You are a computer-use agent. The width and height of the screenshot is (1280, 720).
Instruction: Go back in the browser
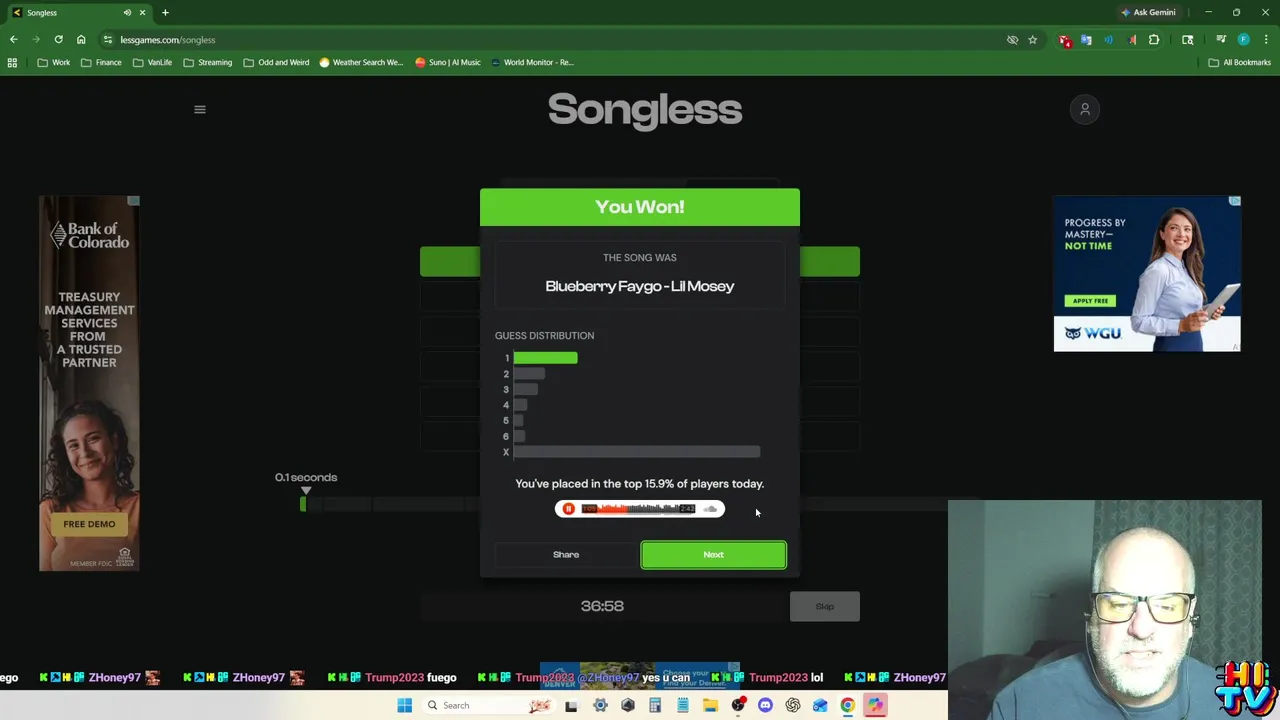(x=14, y=40)
